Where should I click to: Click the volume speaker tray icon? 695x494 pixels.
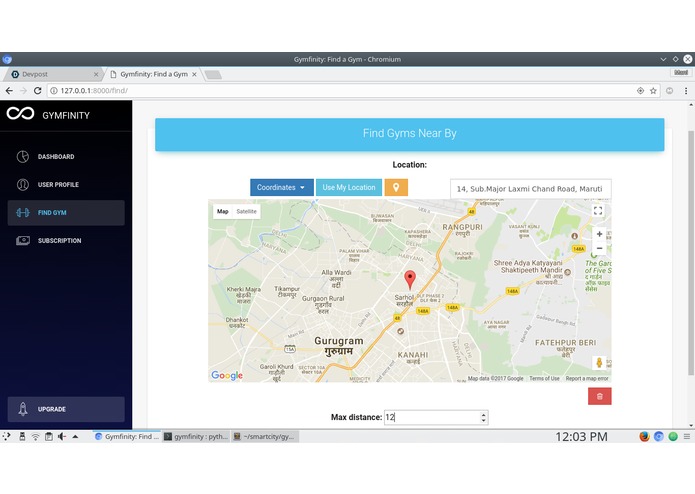click(62, 437)
